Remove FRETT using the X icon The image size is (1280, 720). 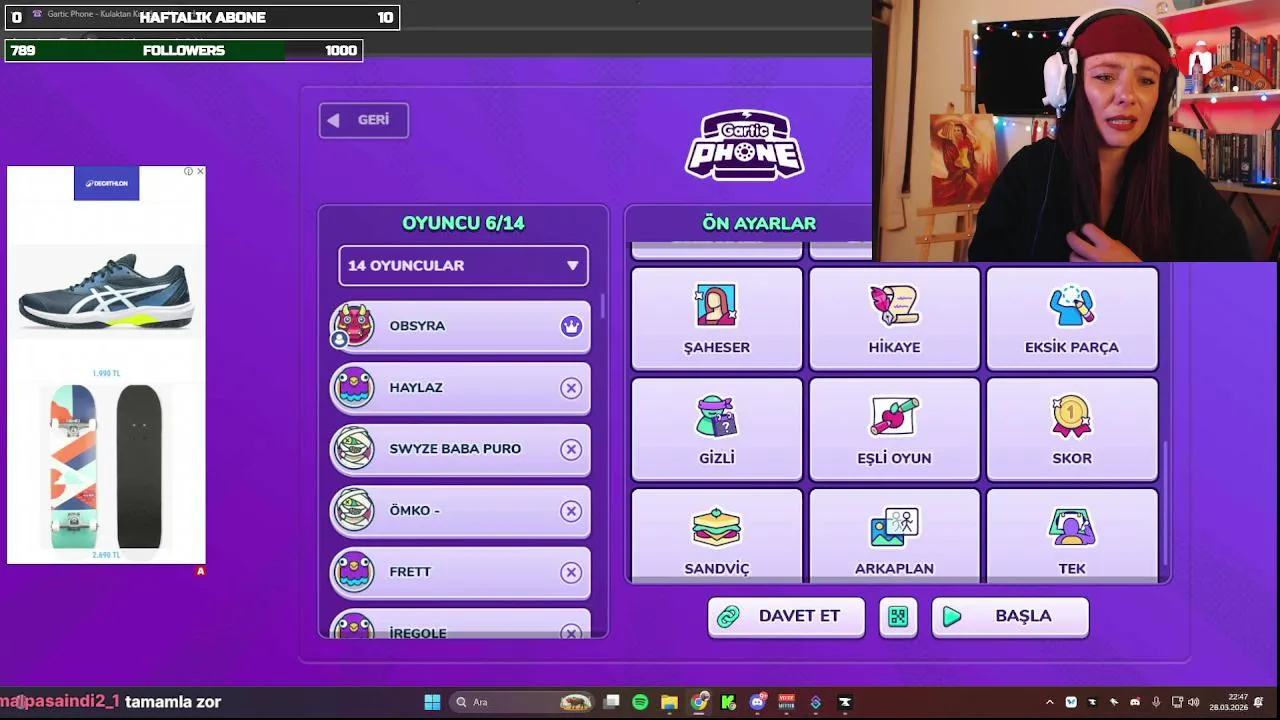(571, 572)
